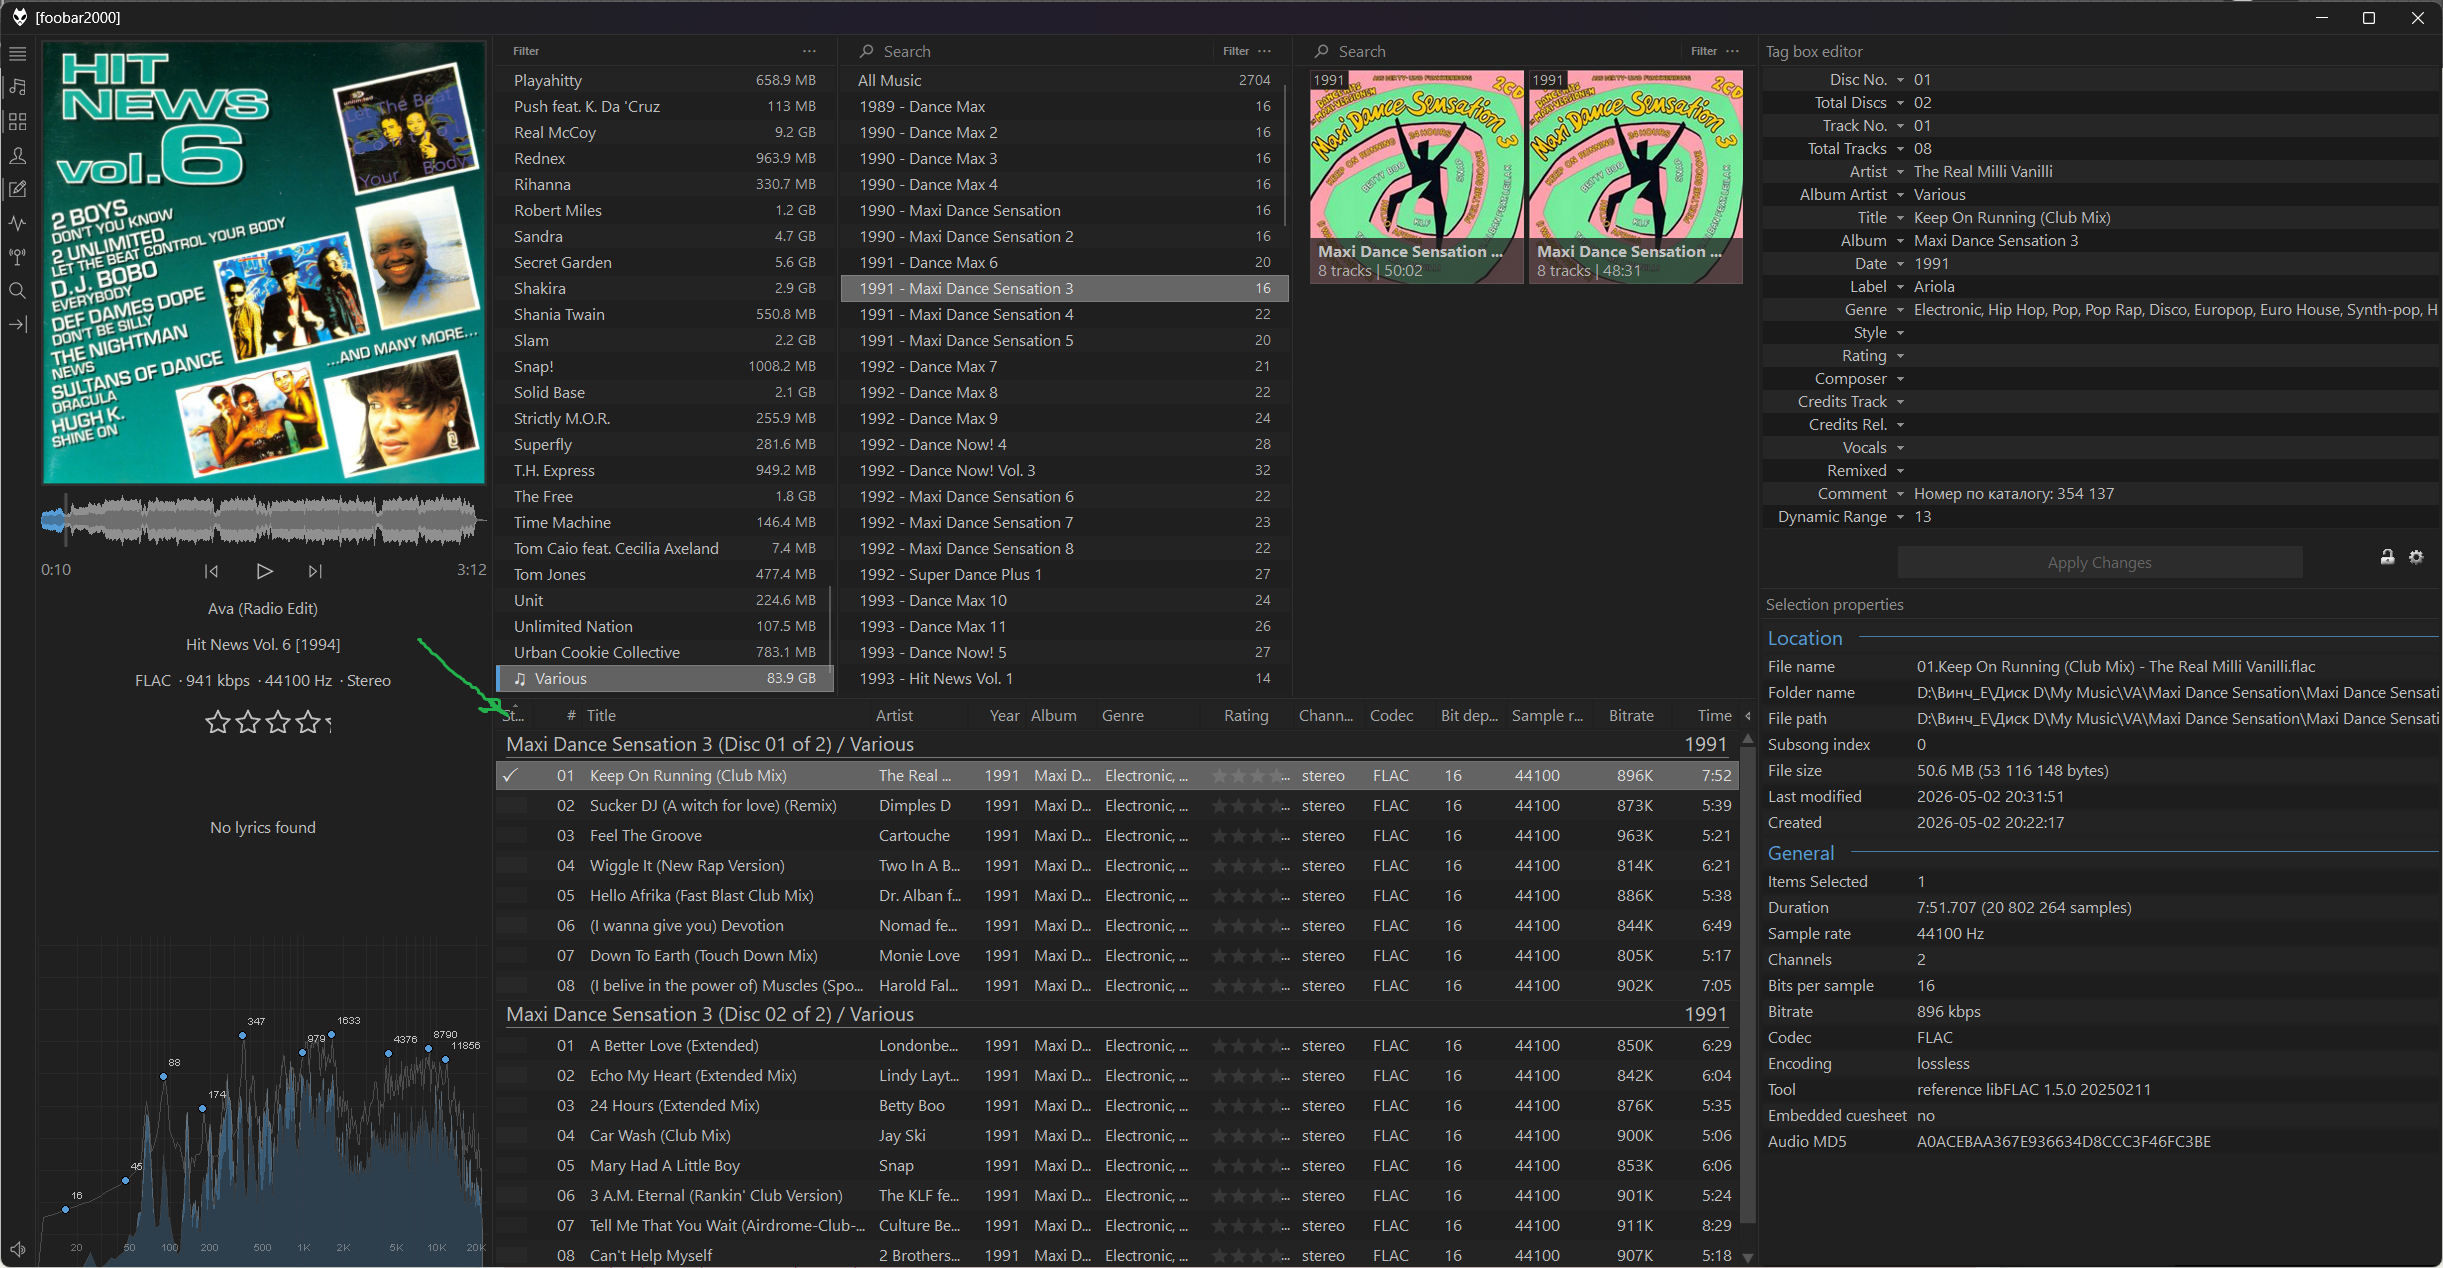Open the radio antenna sidebar icon
The height and width of the screenshot is (1268, 2443).
point(18,257)
